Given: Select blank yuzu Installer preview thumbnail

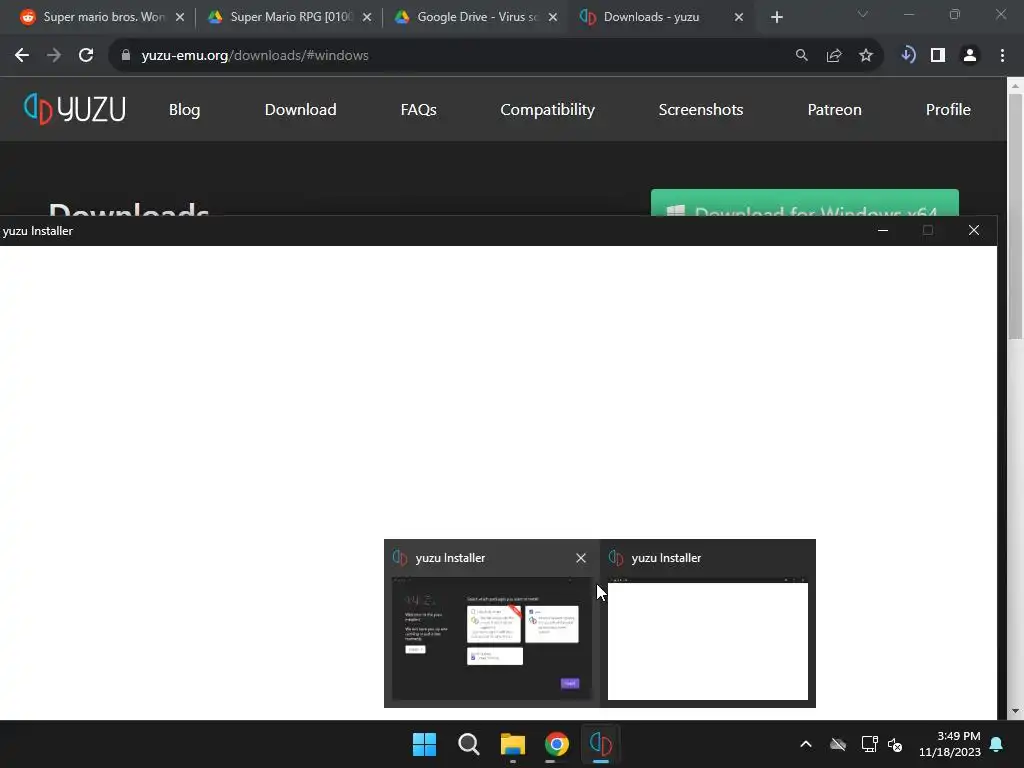Looking at the screenshot, I should click(x=708, y=640).
